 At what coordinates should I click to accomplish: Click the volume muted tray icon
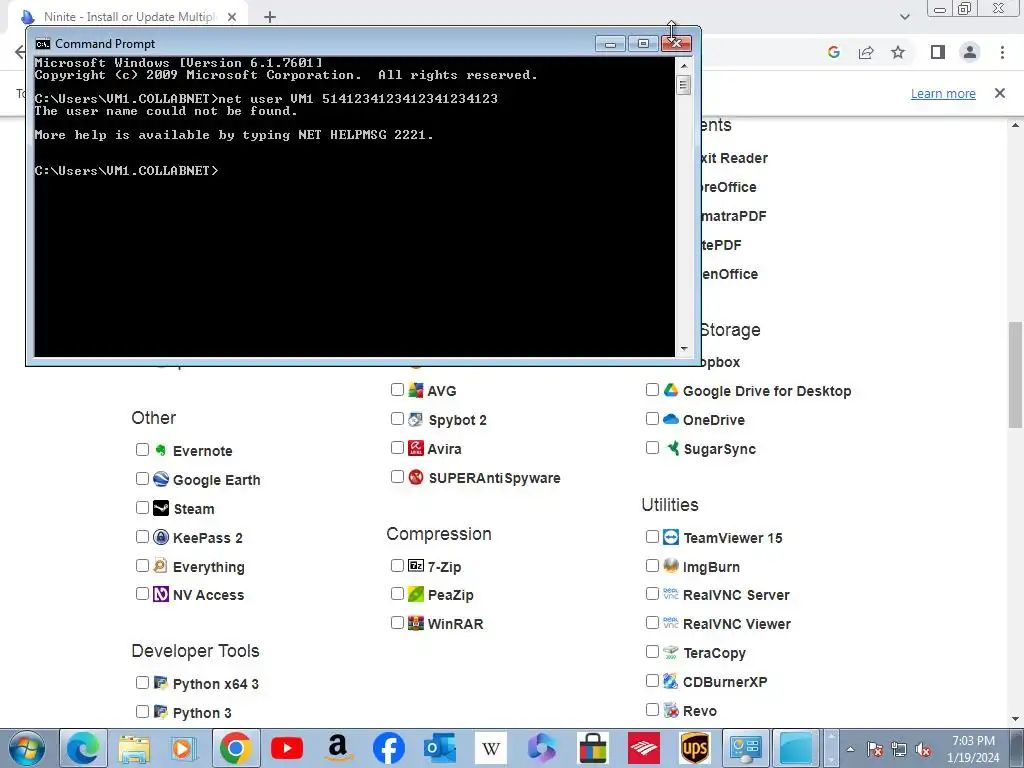923,750
